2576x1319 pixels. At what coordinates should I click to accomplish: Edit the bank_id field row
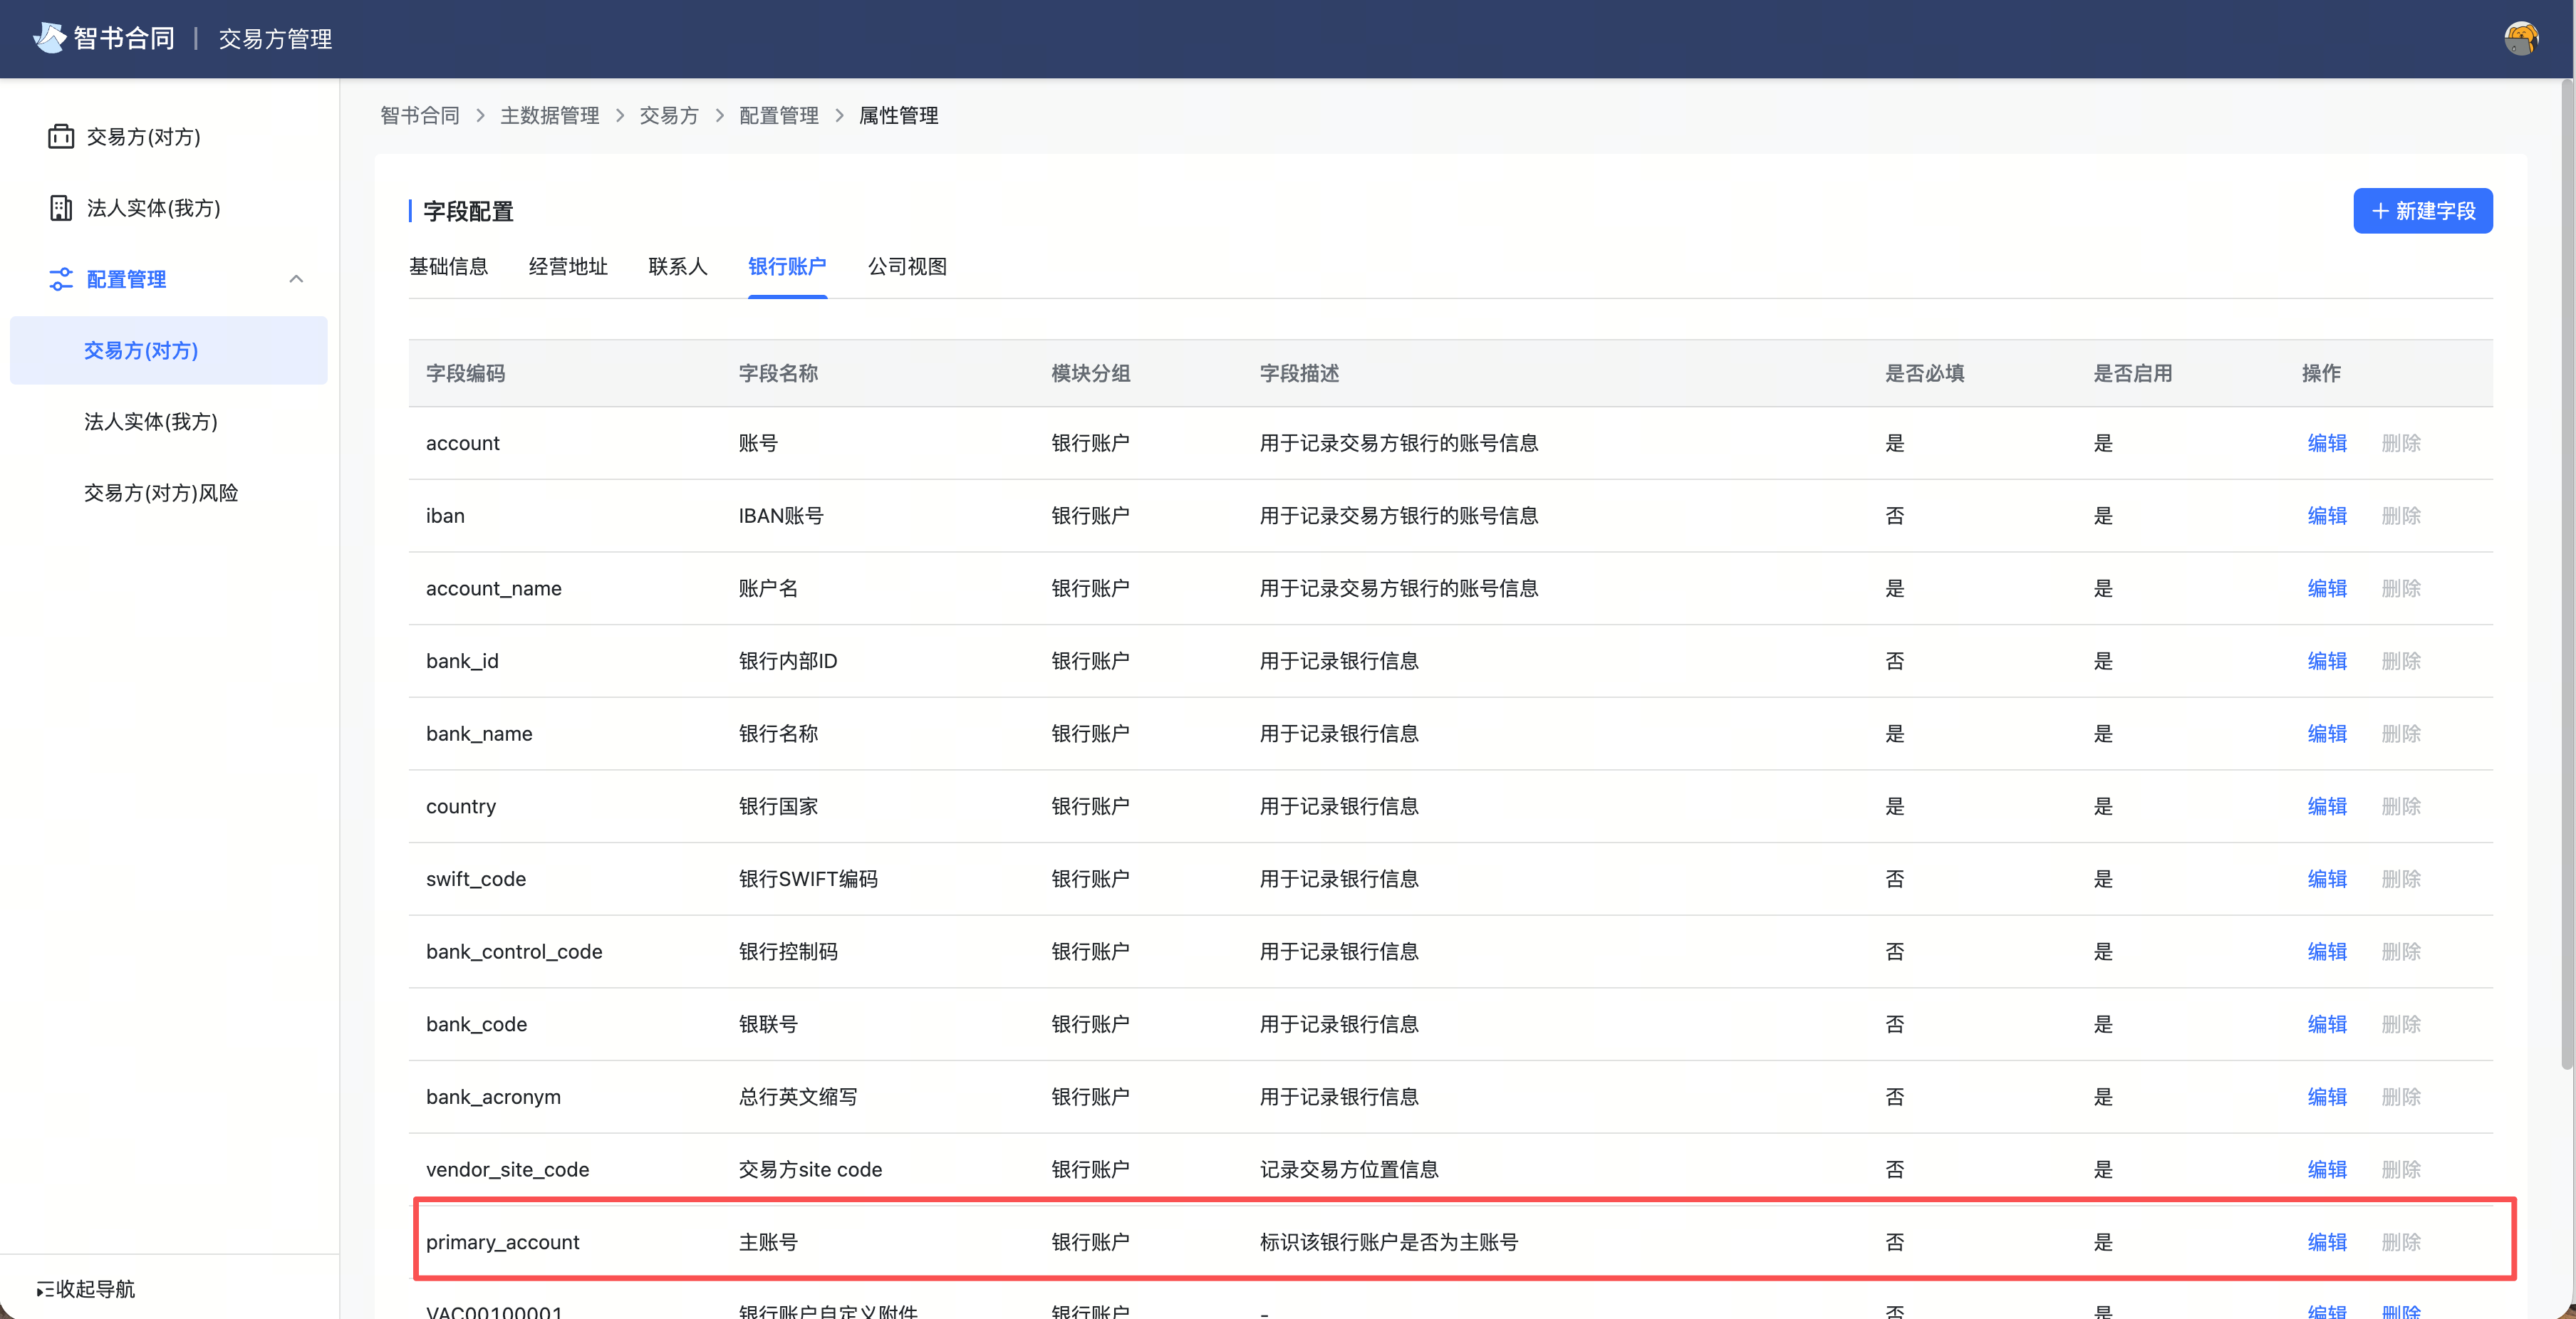point(2327,660)
